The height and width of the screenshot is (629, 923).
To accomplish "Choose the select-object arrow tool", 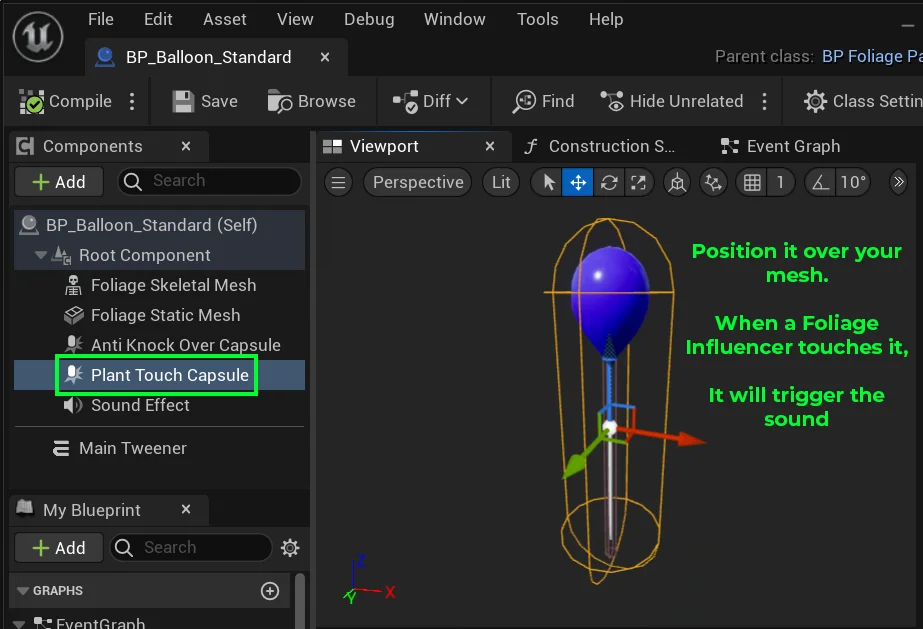I will (x=548, y=182).
